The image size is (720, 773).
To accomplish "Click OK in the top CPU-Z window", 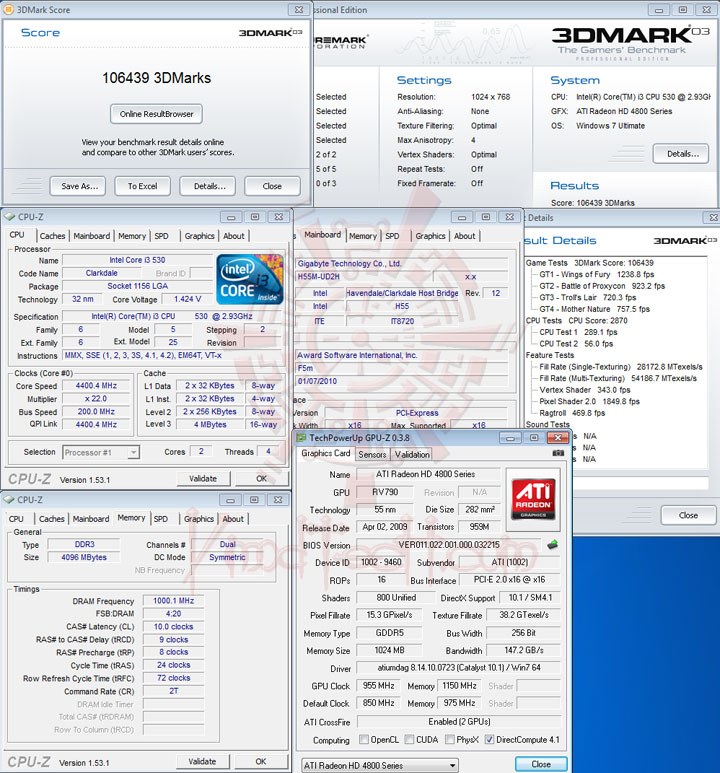I will coord(261,478).
